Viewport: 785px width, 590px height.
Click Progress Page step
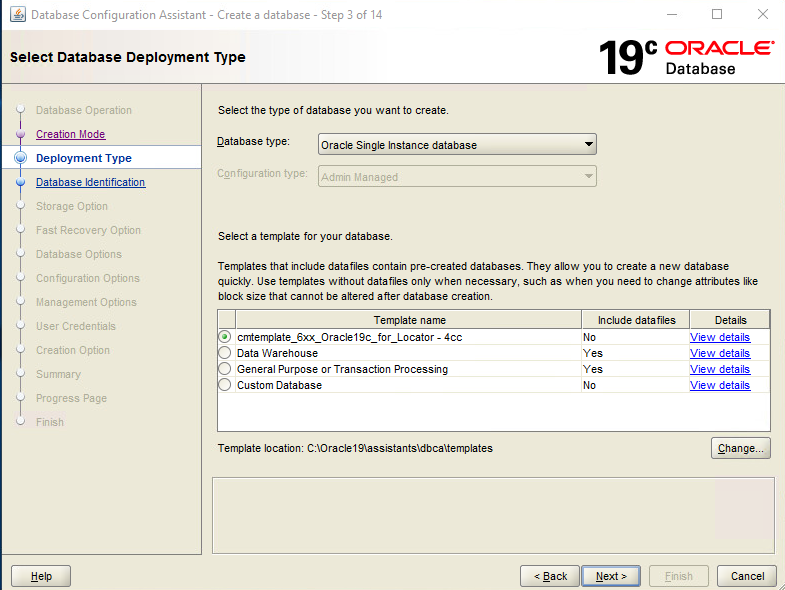pos(71,399)
